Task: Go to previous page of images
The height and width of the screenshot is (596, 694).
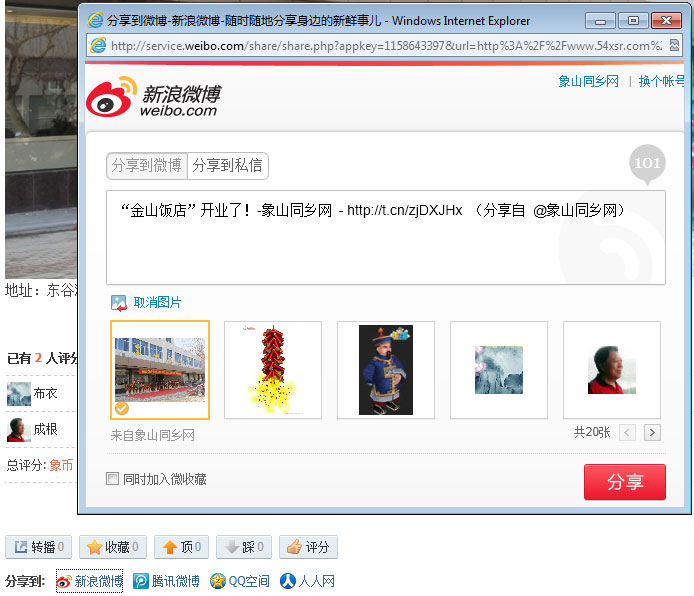Action: 627,433
